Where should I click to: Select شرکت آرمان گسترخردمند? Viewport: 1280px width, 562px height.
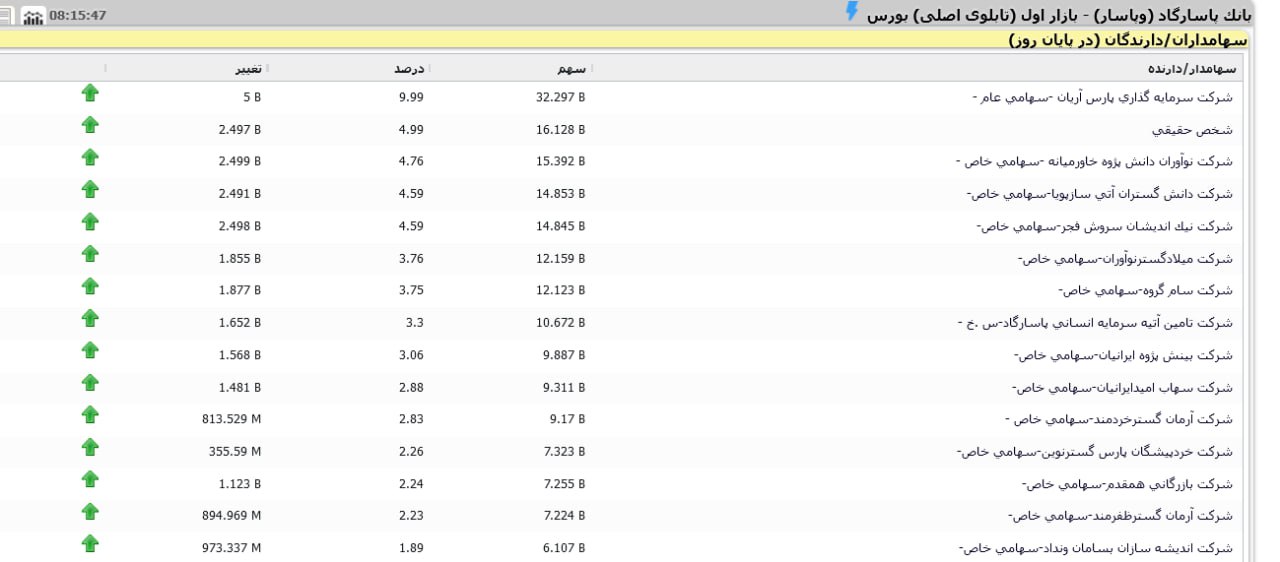pos(1120,419)
